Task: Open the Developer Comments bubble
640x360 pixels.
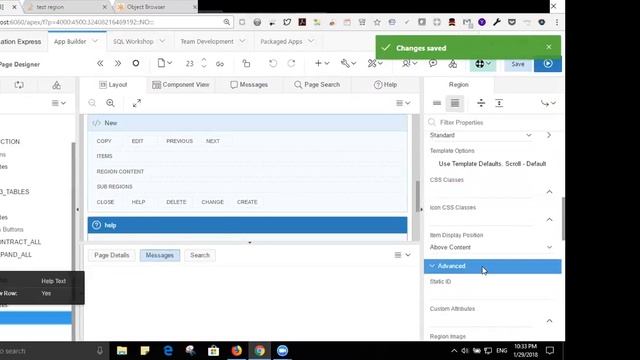Action: coord(433,63)
